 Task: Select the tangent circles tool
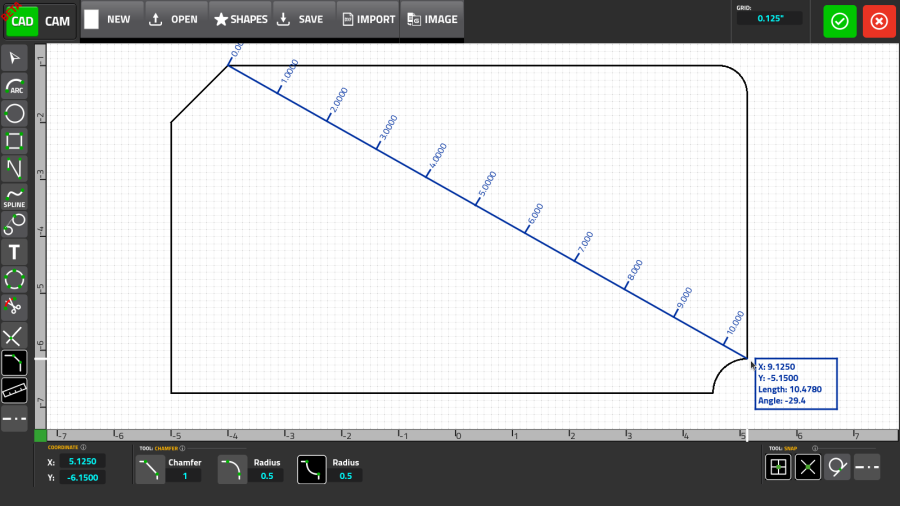14,224
